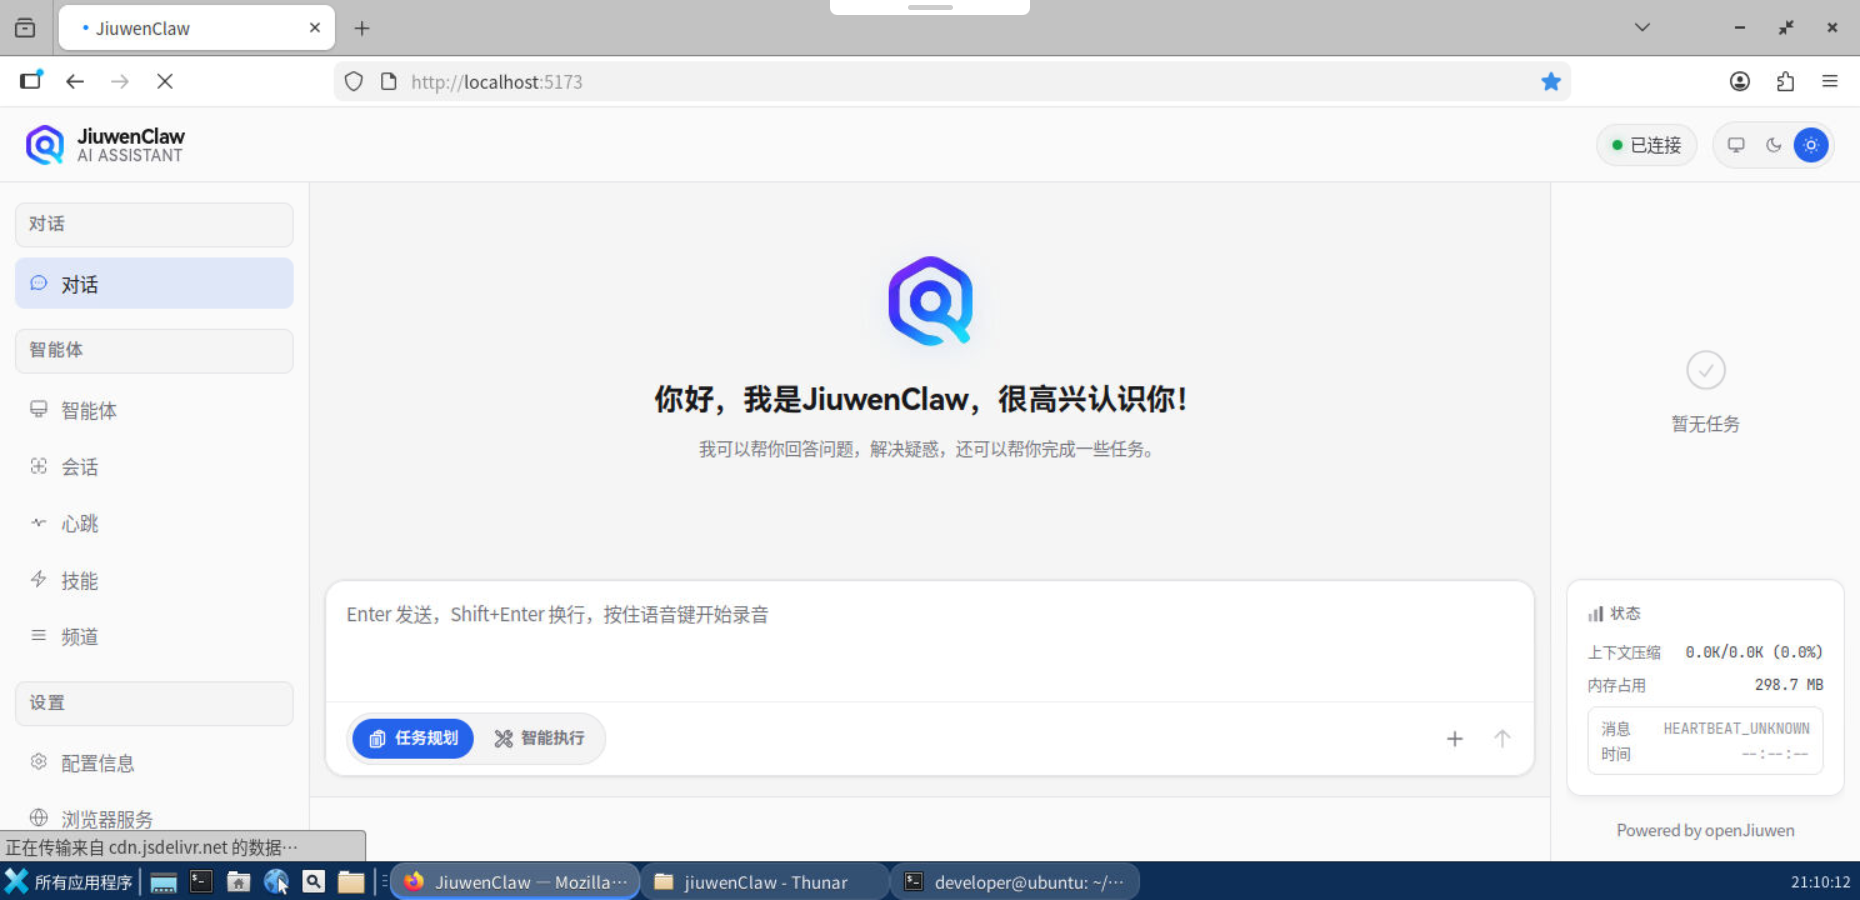
Task: Click Powered by openJiuwen text
Action: coord(1705,830)
